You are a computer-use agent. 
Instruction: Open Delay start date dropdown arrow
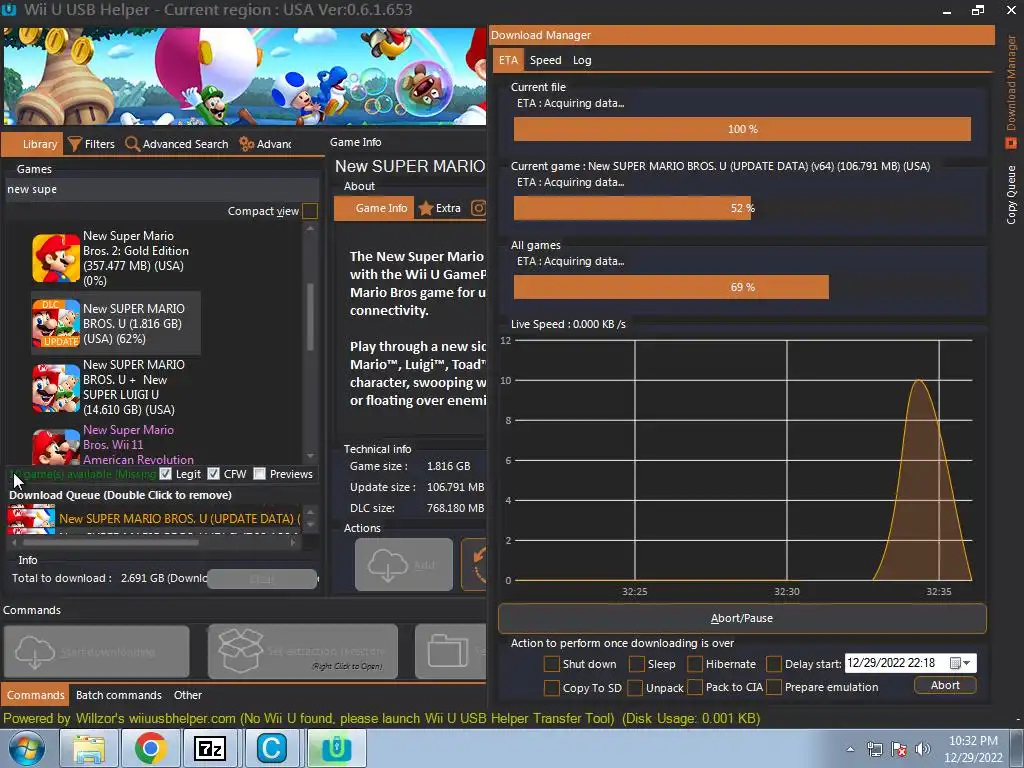pos(967,663)
